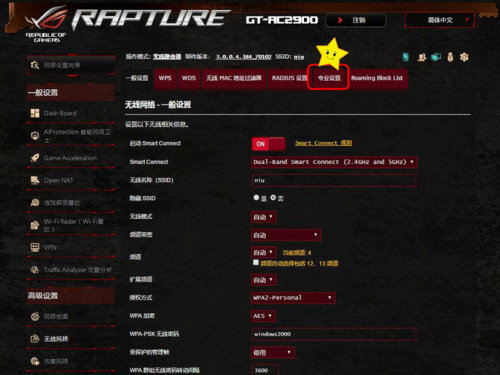
Task: Switch to the Roaming Block List tab
Action: pos(377,78)
